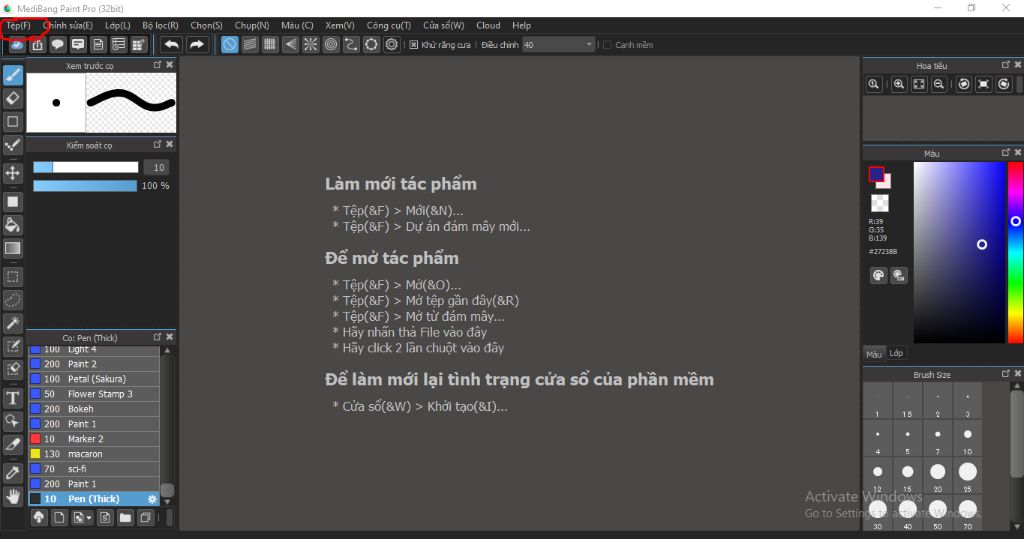Image resolution: width=1024 pixels, height=539 pixels.
Task: Pick a hue on the hue bar
Action: pos(1016,252)
